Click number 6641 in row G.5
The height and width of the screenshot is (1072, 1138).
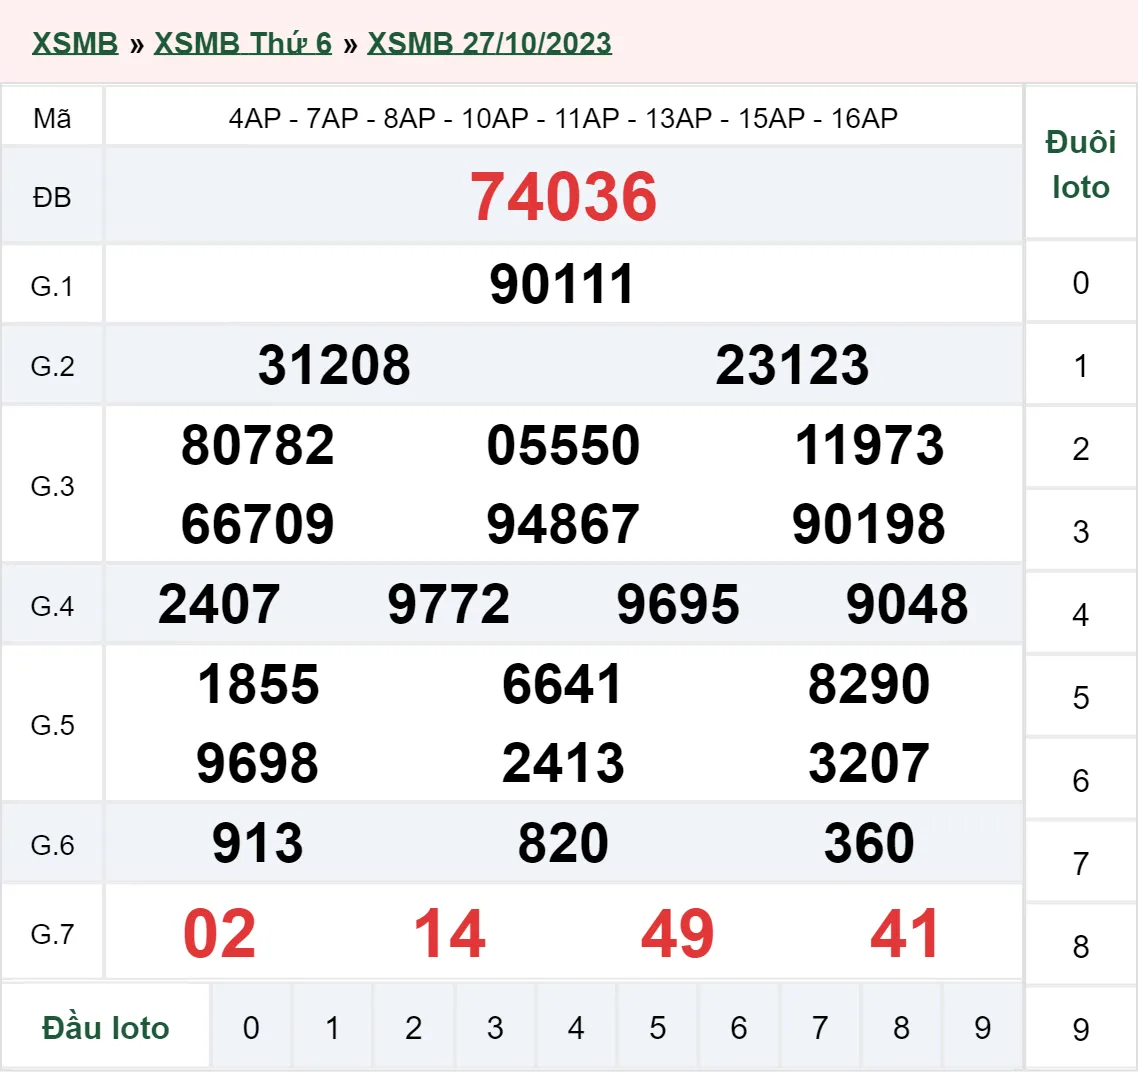tap(562, 685)
